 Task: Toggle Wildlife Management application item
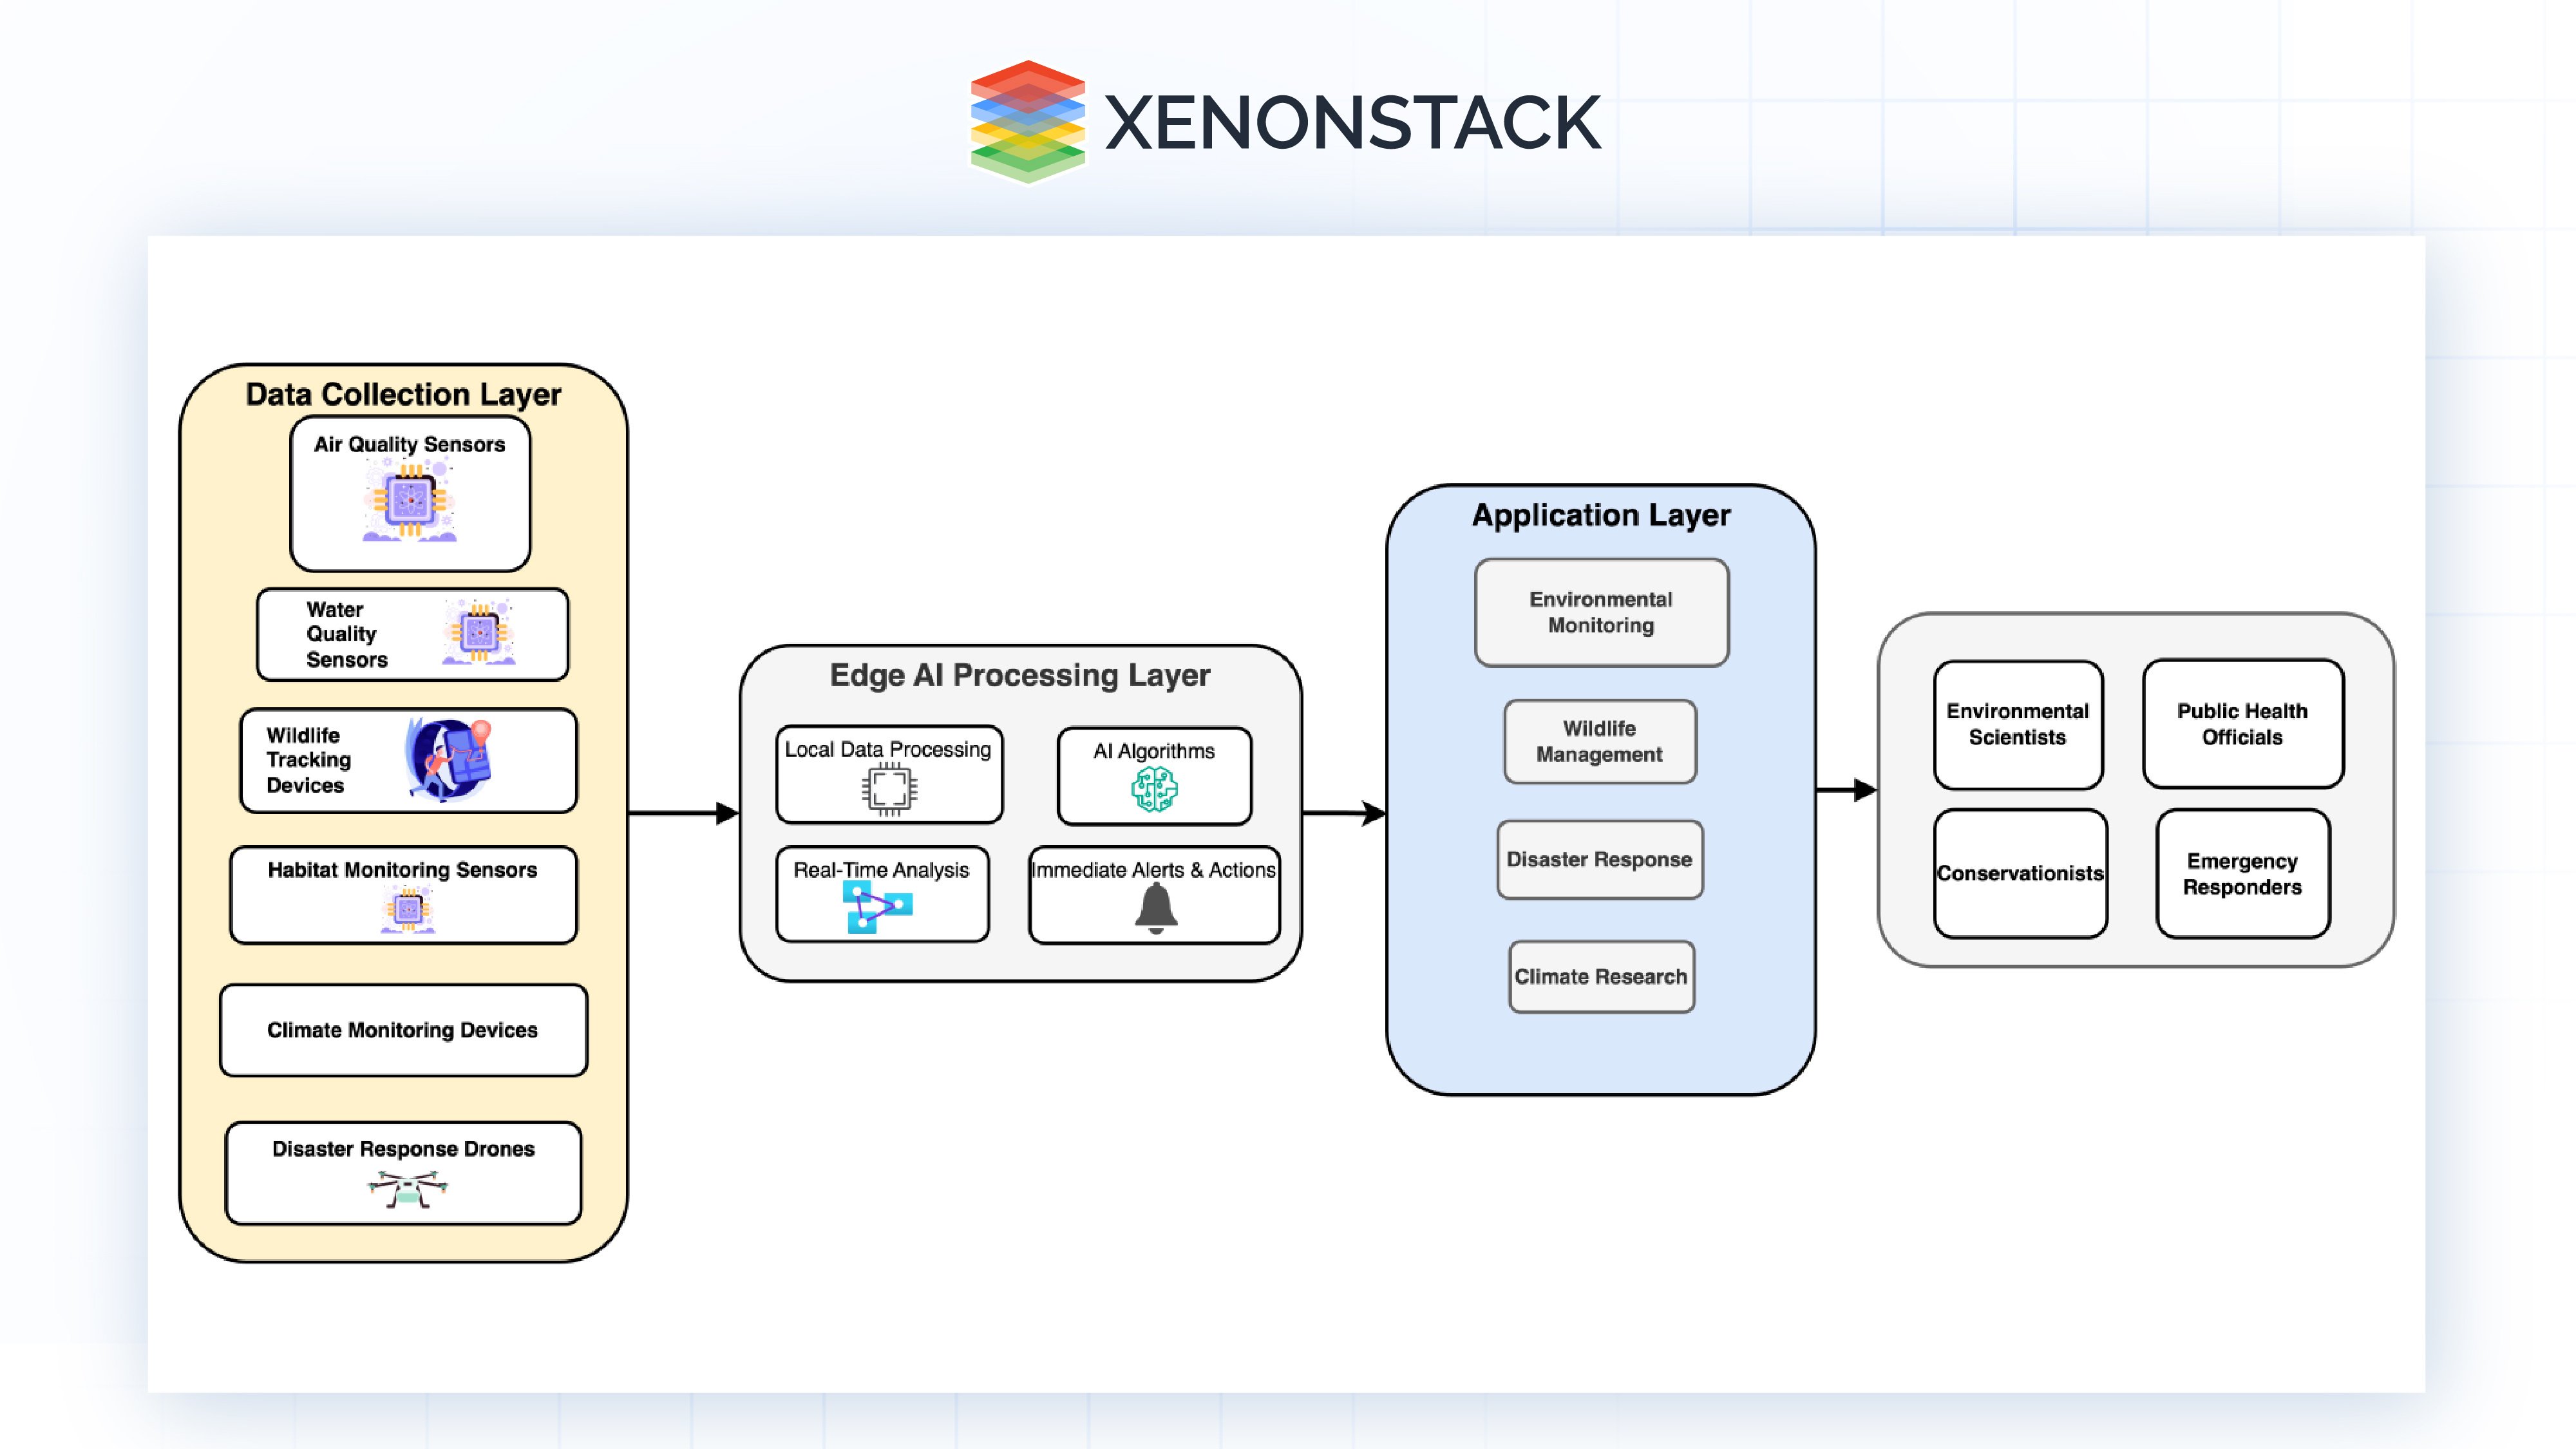tap(1593, 745)
